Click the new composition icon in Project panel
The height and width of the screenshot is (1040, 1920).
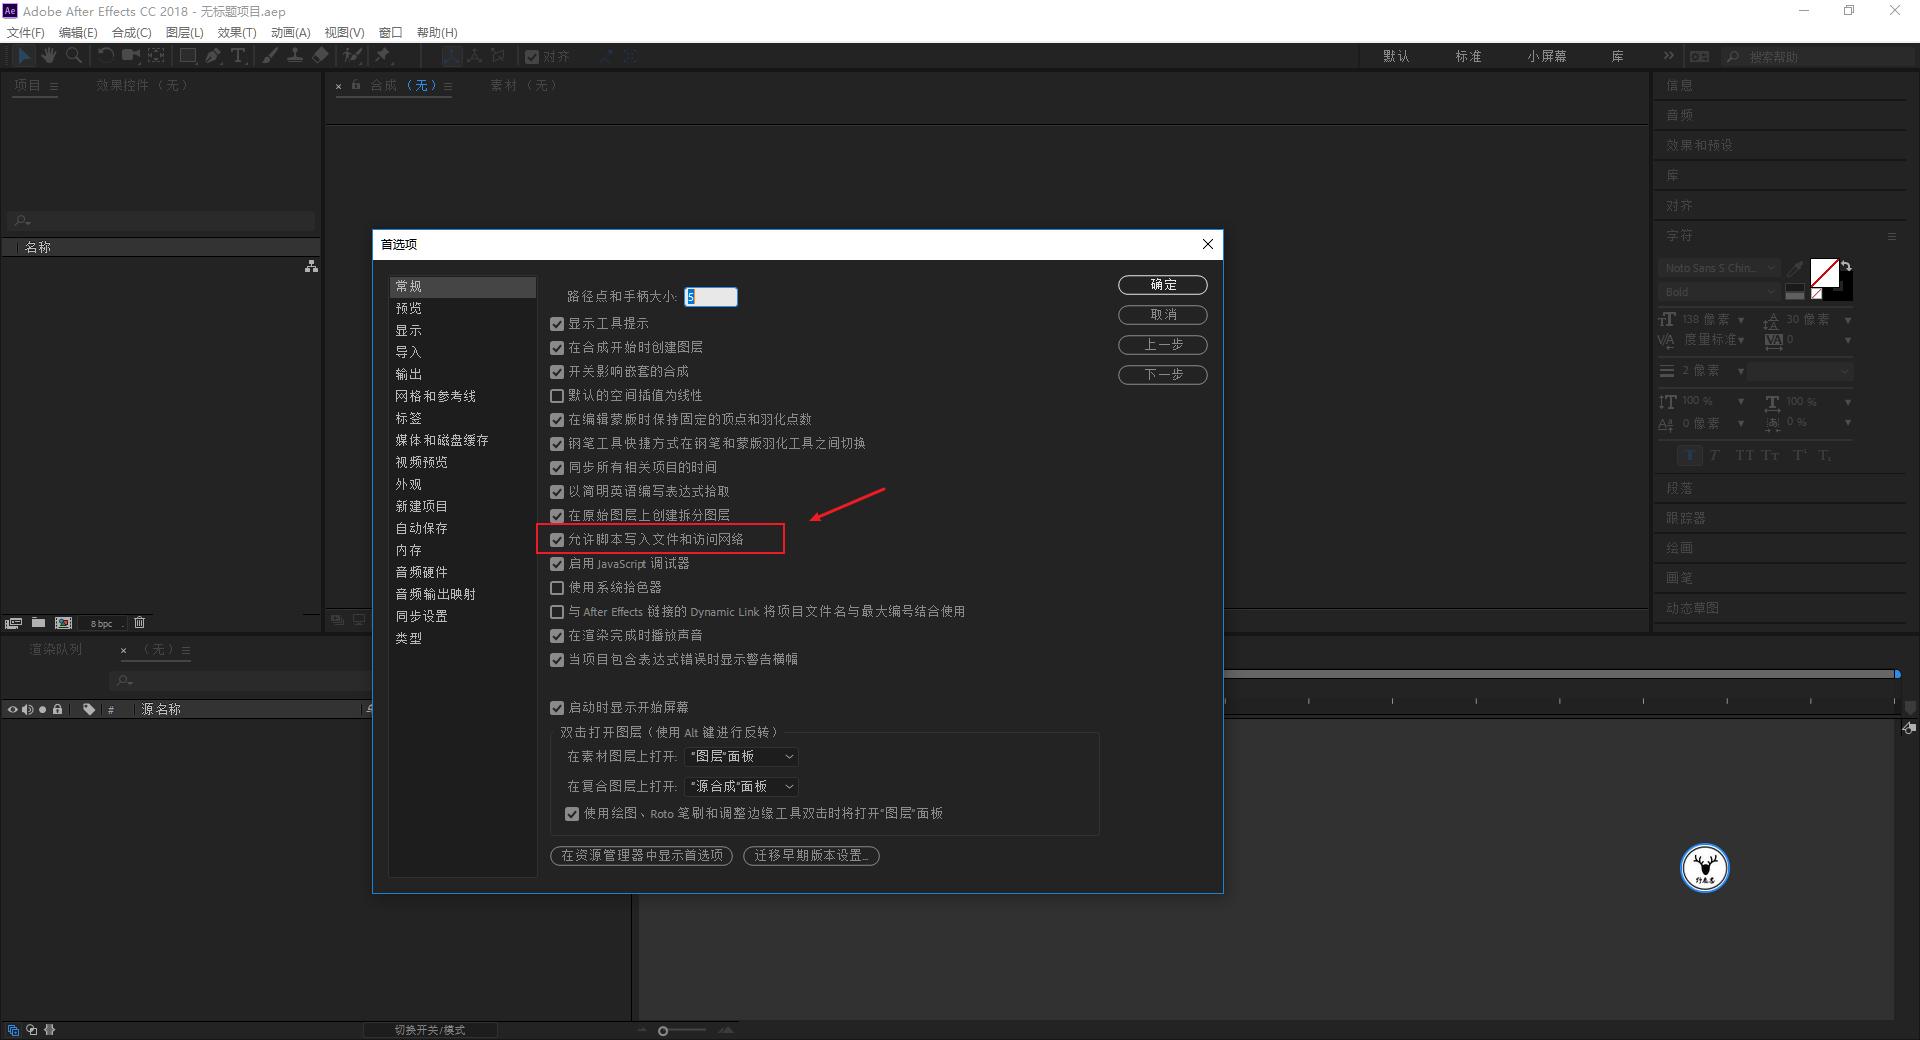pos(63,622)
